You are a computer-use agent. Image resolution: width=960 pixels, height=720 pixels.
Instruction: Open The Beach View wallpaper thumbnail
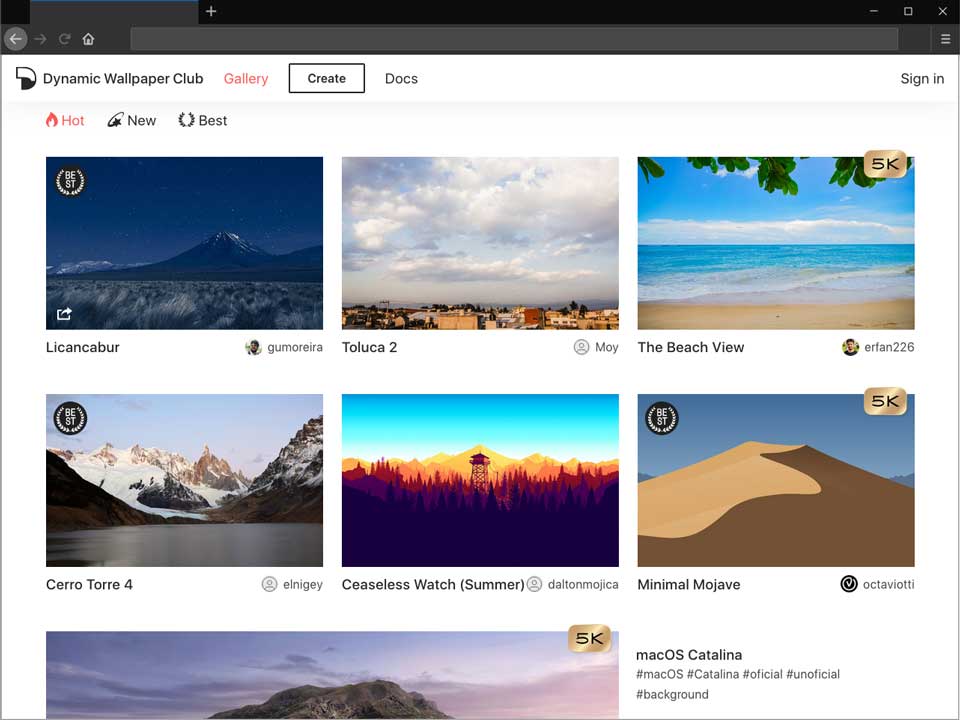775,242
